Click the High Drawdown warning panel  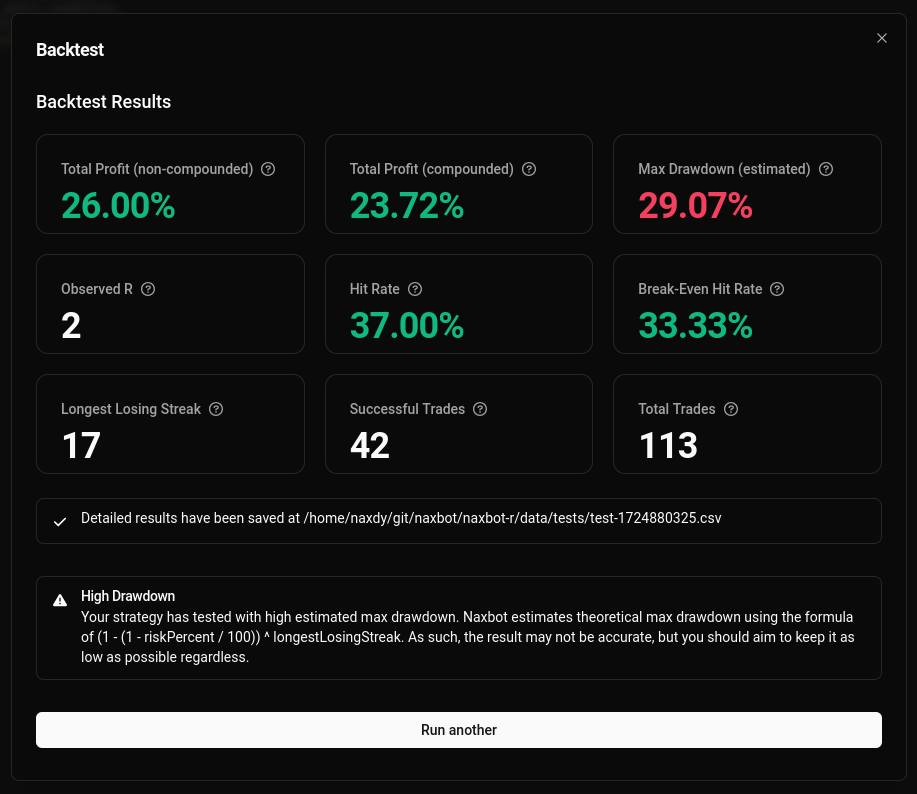pyautogui.click(x=459, y=627)
